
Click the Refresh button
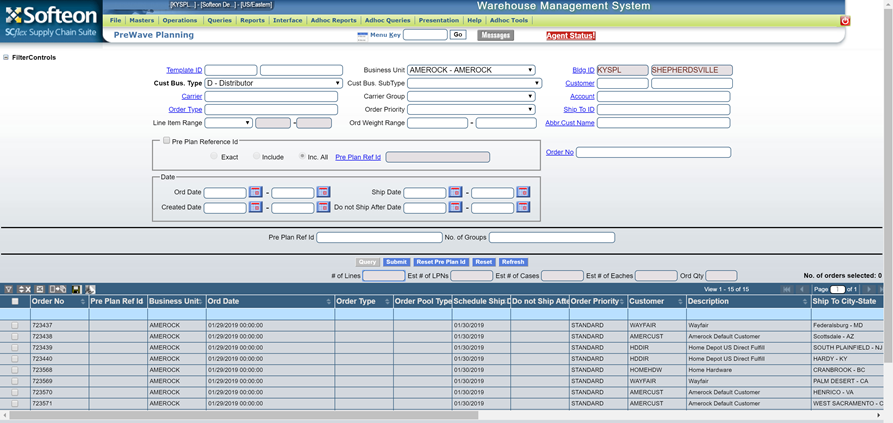pos(513,262)
